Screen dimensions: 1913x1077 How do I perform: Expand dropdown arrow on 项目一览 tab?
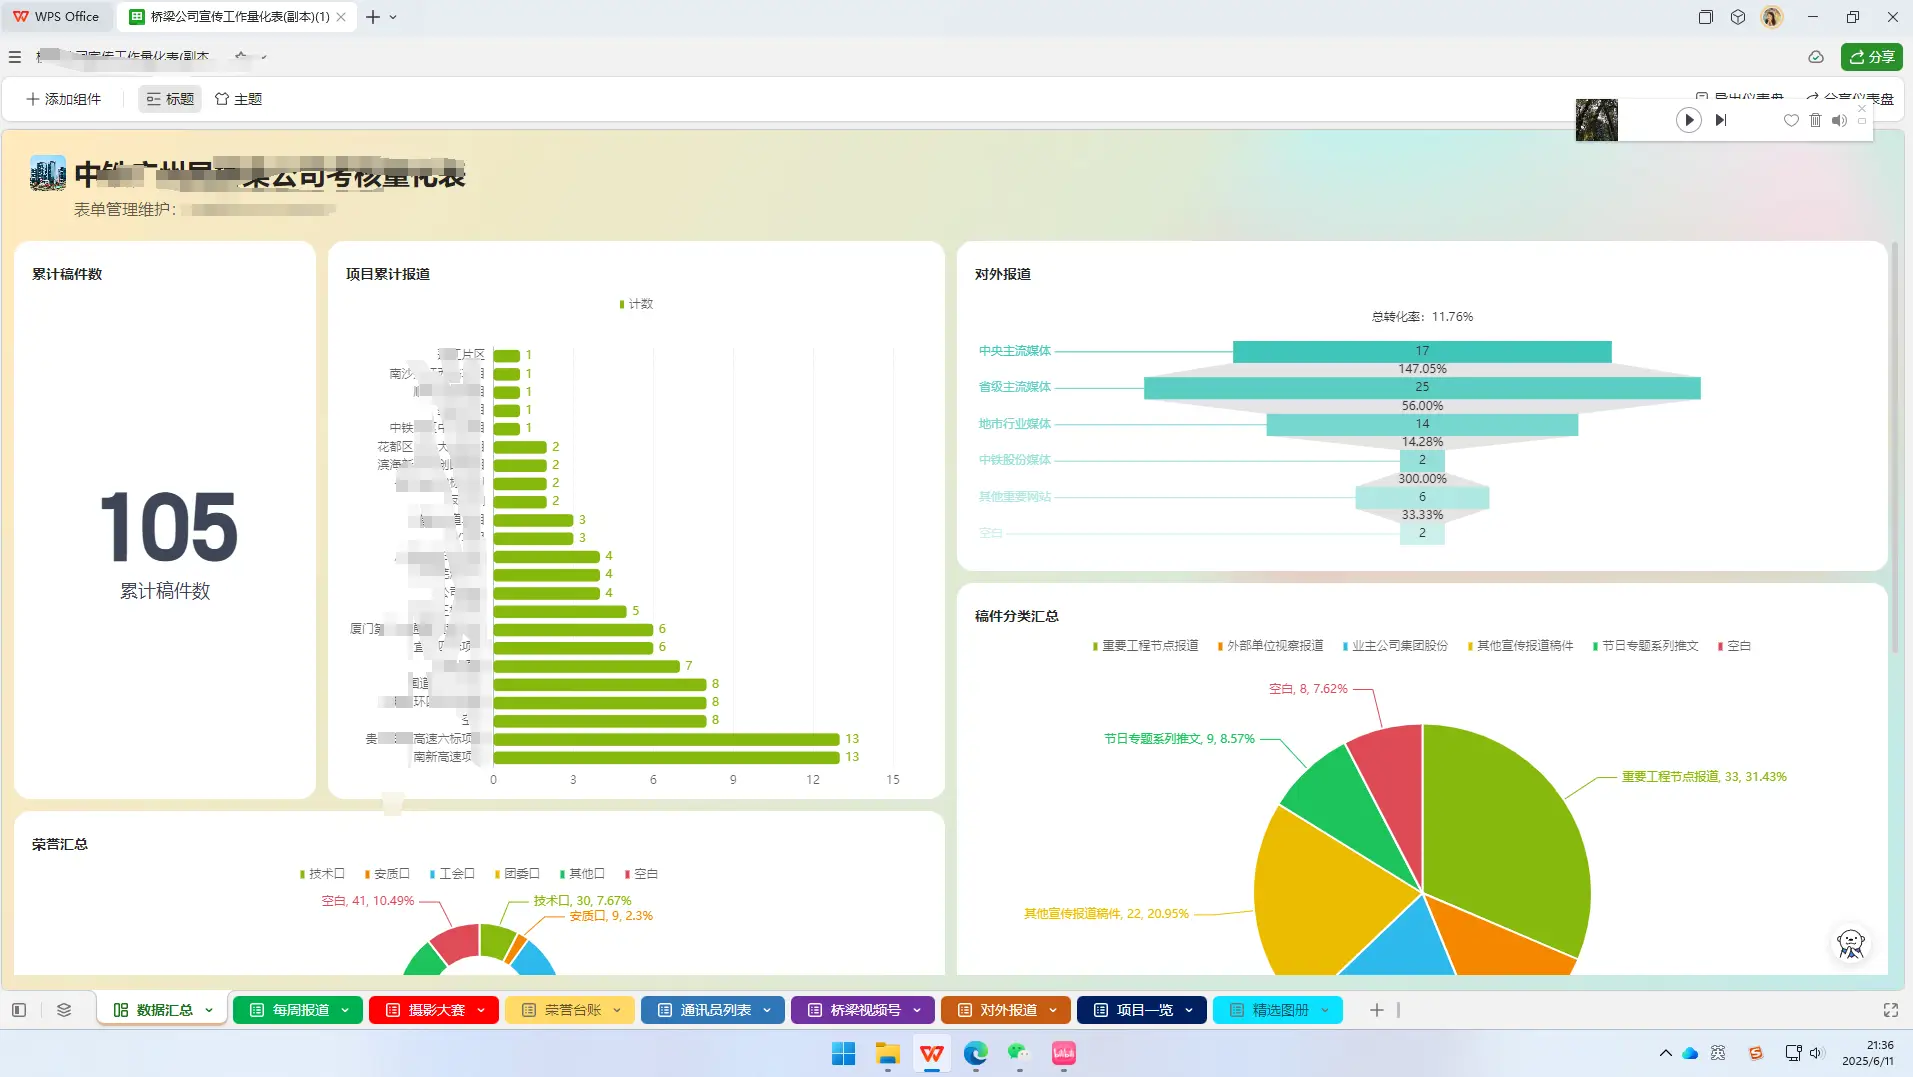[1189, 1010]
